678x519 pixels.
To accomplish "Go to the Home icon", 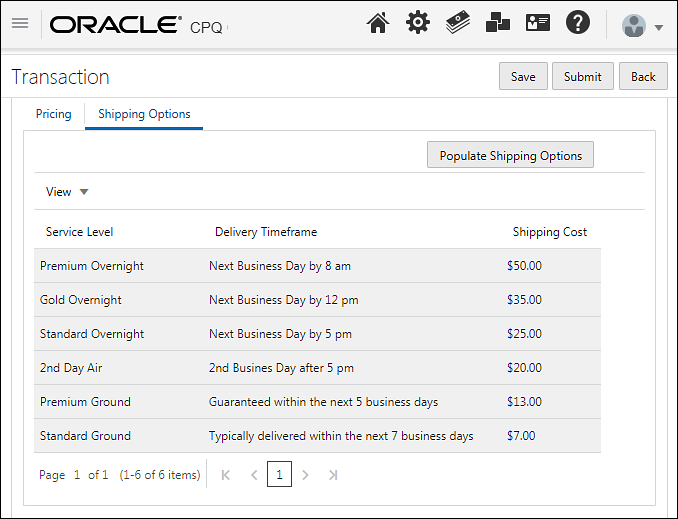I will click(378, 22).
